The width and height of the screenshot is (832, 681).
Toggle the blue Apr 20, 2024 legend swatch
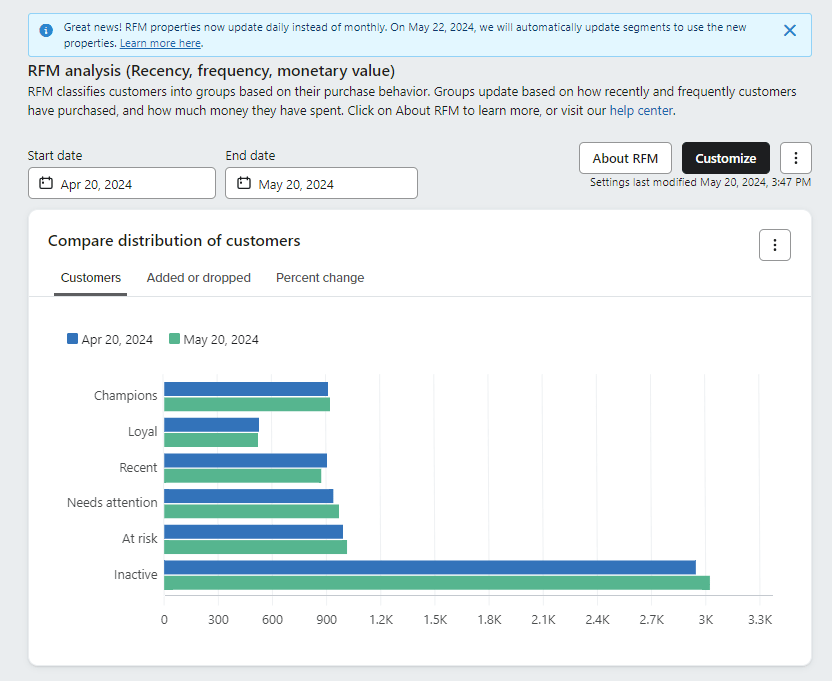point(72,339)
